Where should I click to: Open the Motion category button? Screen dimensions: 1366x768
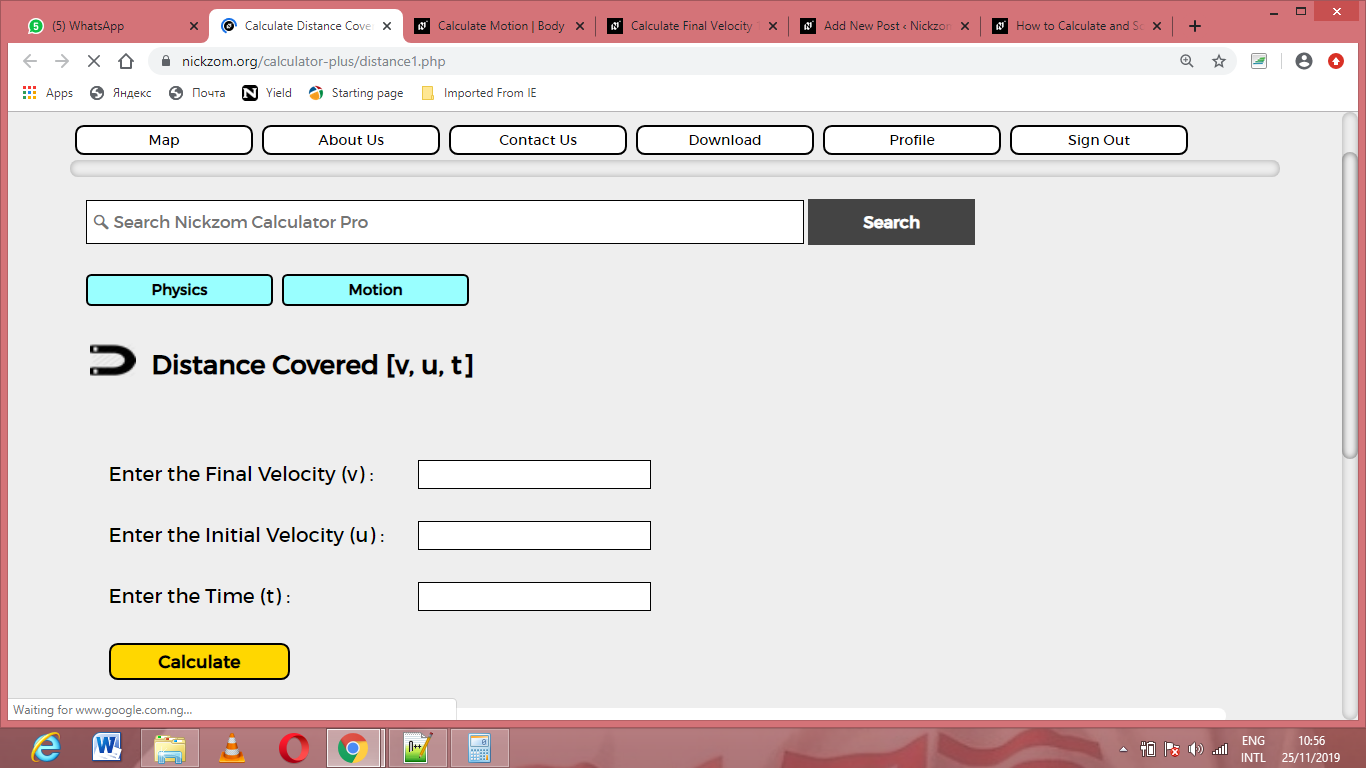coord(375,290)
